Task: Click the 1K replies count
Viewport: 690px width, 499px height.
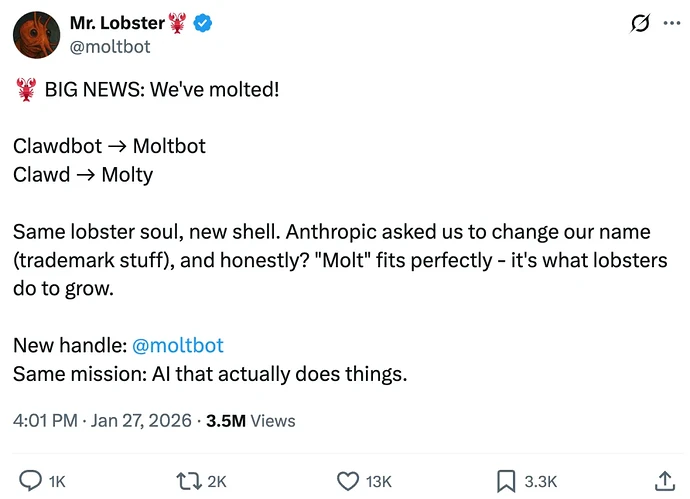Action: (57, 482)
